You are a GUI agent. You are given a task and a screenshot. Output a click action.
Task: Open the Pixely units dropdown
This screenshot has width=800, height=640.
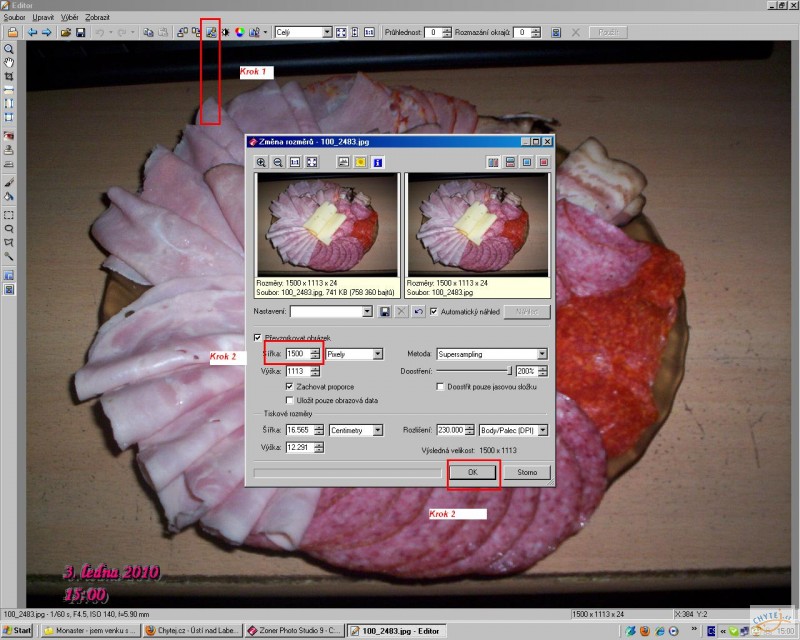[378, 354]
